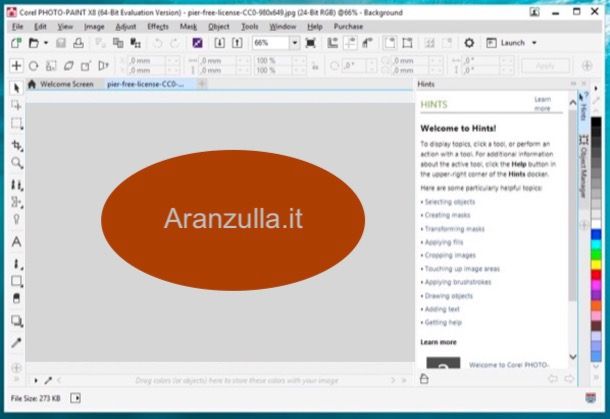Select the Eraser tool
The image size is (610, 419).
16,298
